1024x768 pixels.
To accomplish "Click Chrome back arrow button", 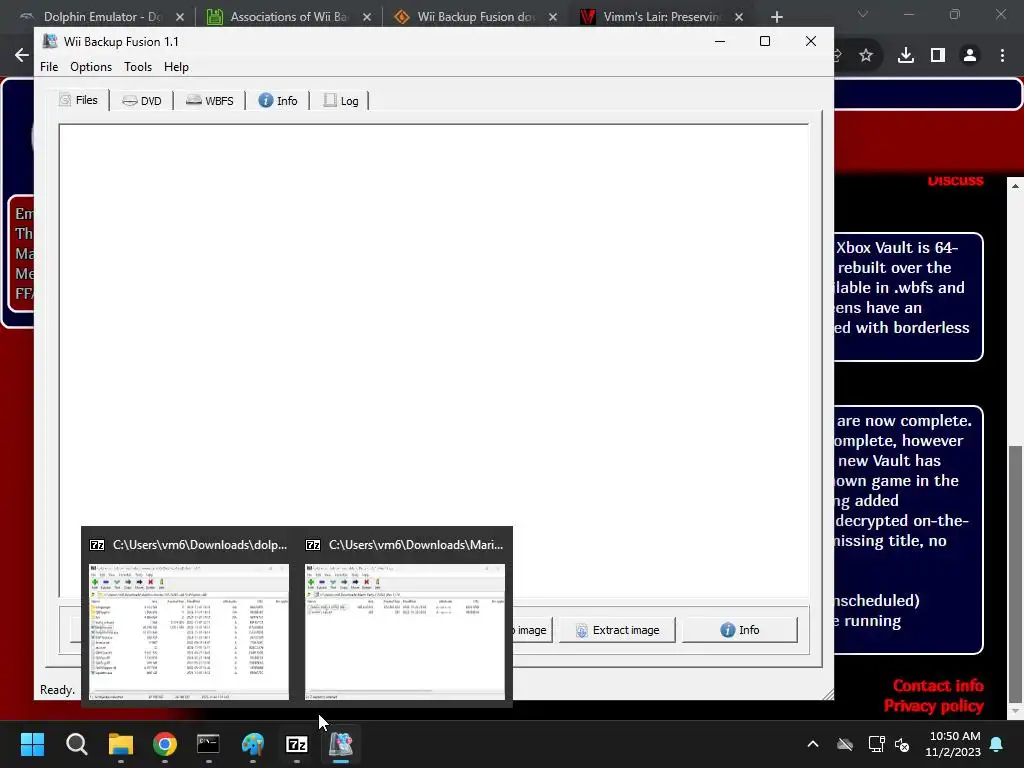I will (22, 56).
